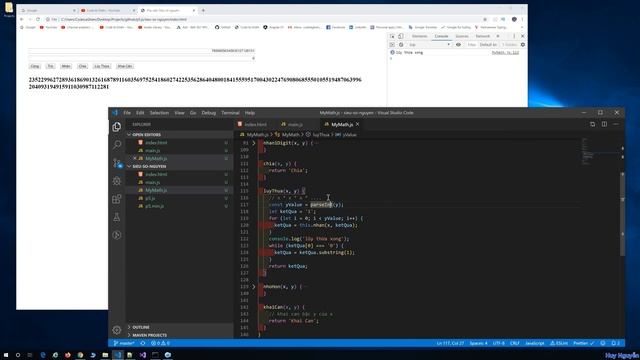Click the Cộng button on the web page
Viewport: 640px width, 360px height.
tap(35, 66)
